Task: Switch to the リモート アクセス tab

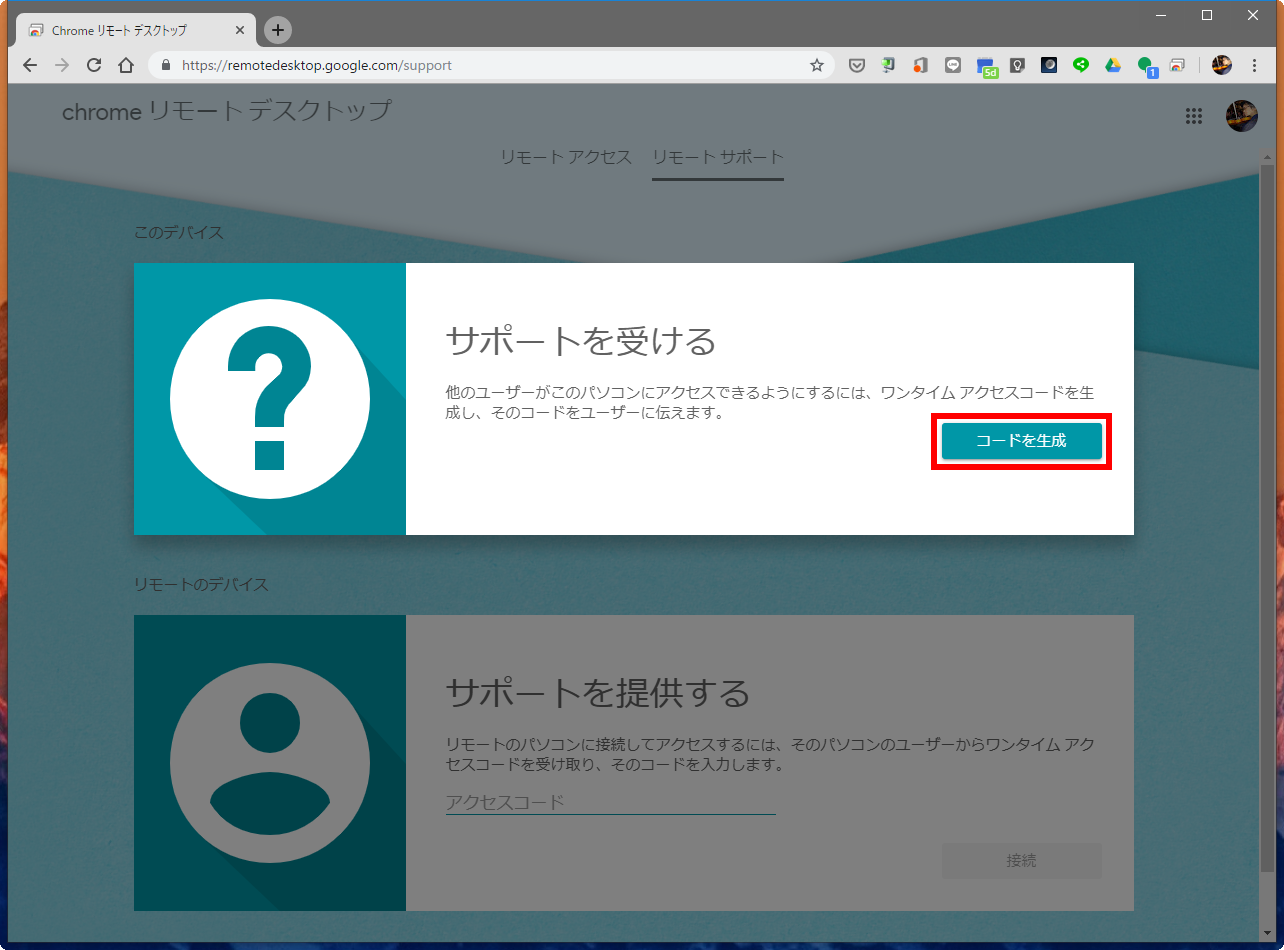Action: click(x=566, y=157)
